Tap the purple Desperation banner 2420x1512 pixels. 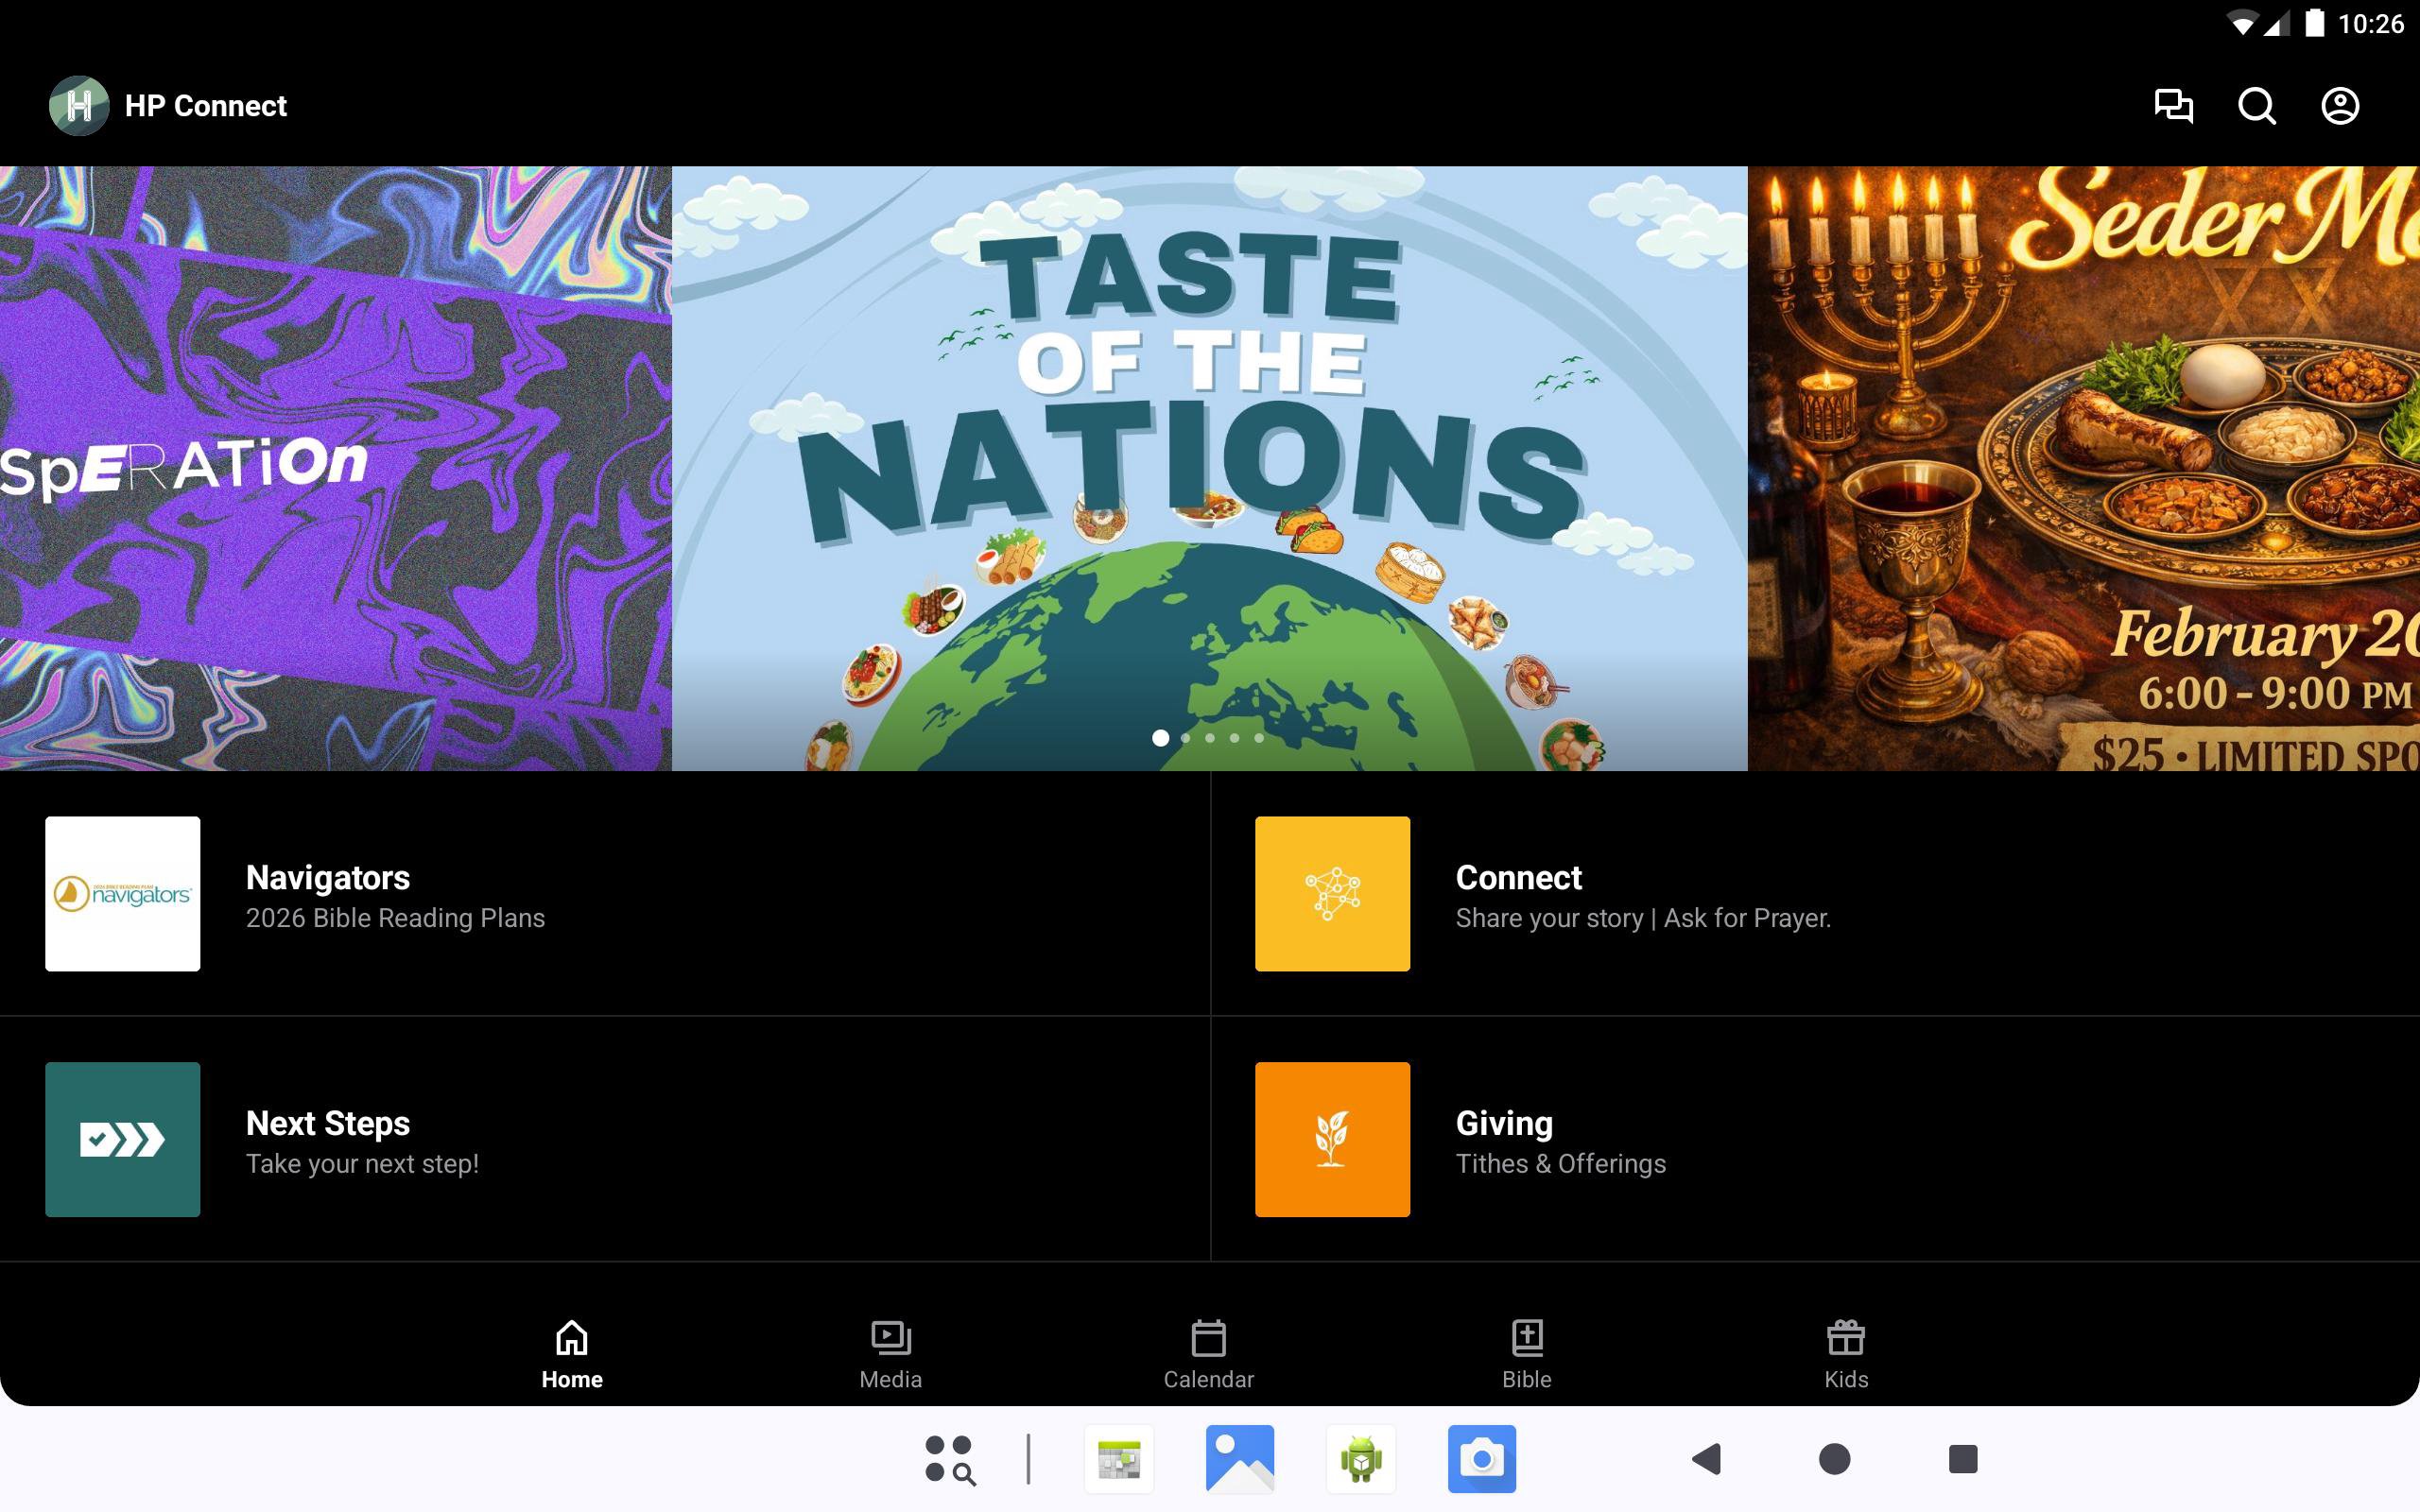335,468
